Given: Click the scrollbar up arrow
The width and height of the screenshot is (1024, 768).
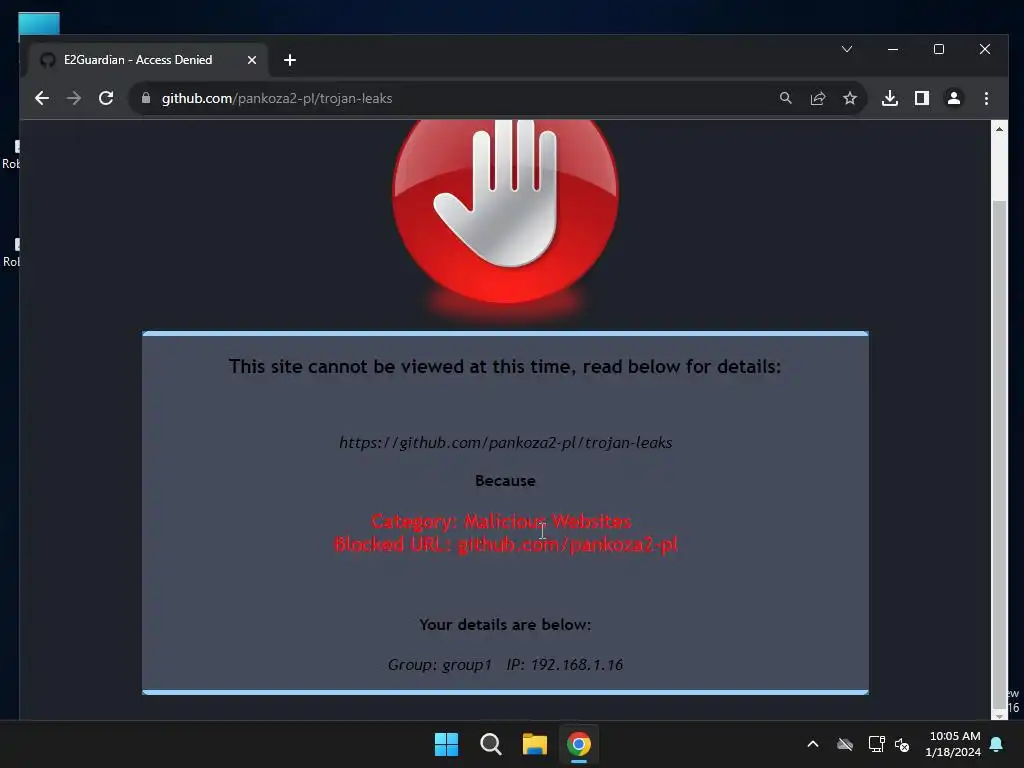Looking at the screenshot, I should pos(999,129).
